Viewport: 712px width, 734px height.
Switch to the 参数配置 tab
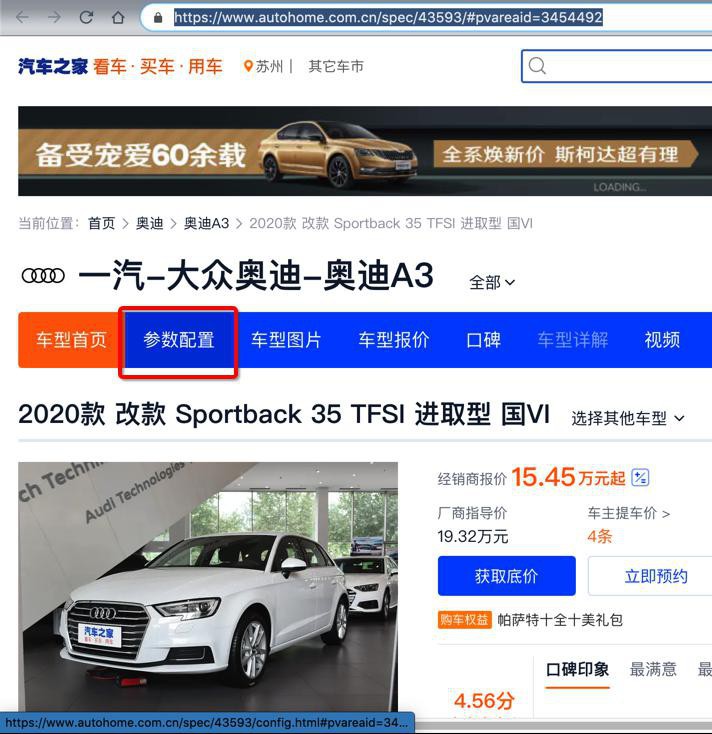[178, 340]
